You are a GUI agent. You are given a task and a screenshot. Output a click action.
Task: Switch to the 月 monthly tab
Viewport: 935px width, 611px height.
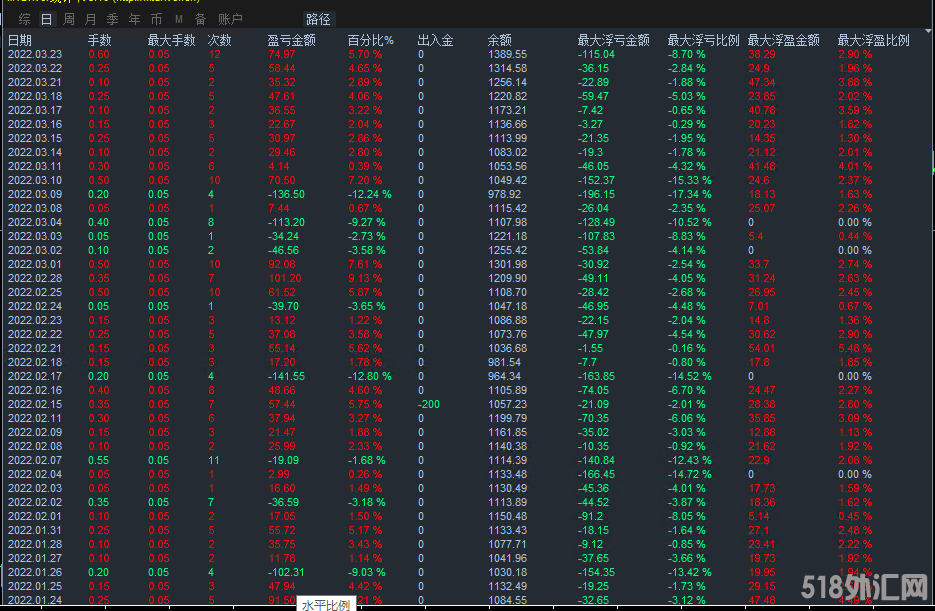(x=90, y=19)
